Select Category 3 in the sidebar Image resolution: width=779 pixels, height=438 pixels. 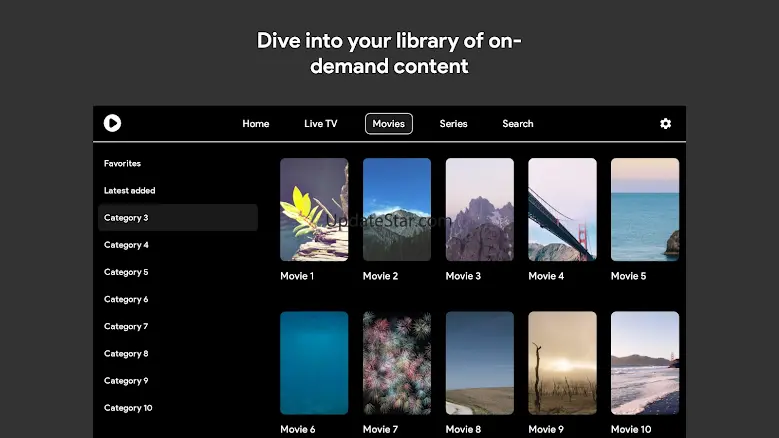tap(178, 218)
